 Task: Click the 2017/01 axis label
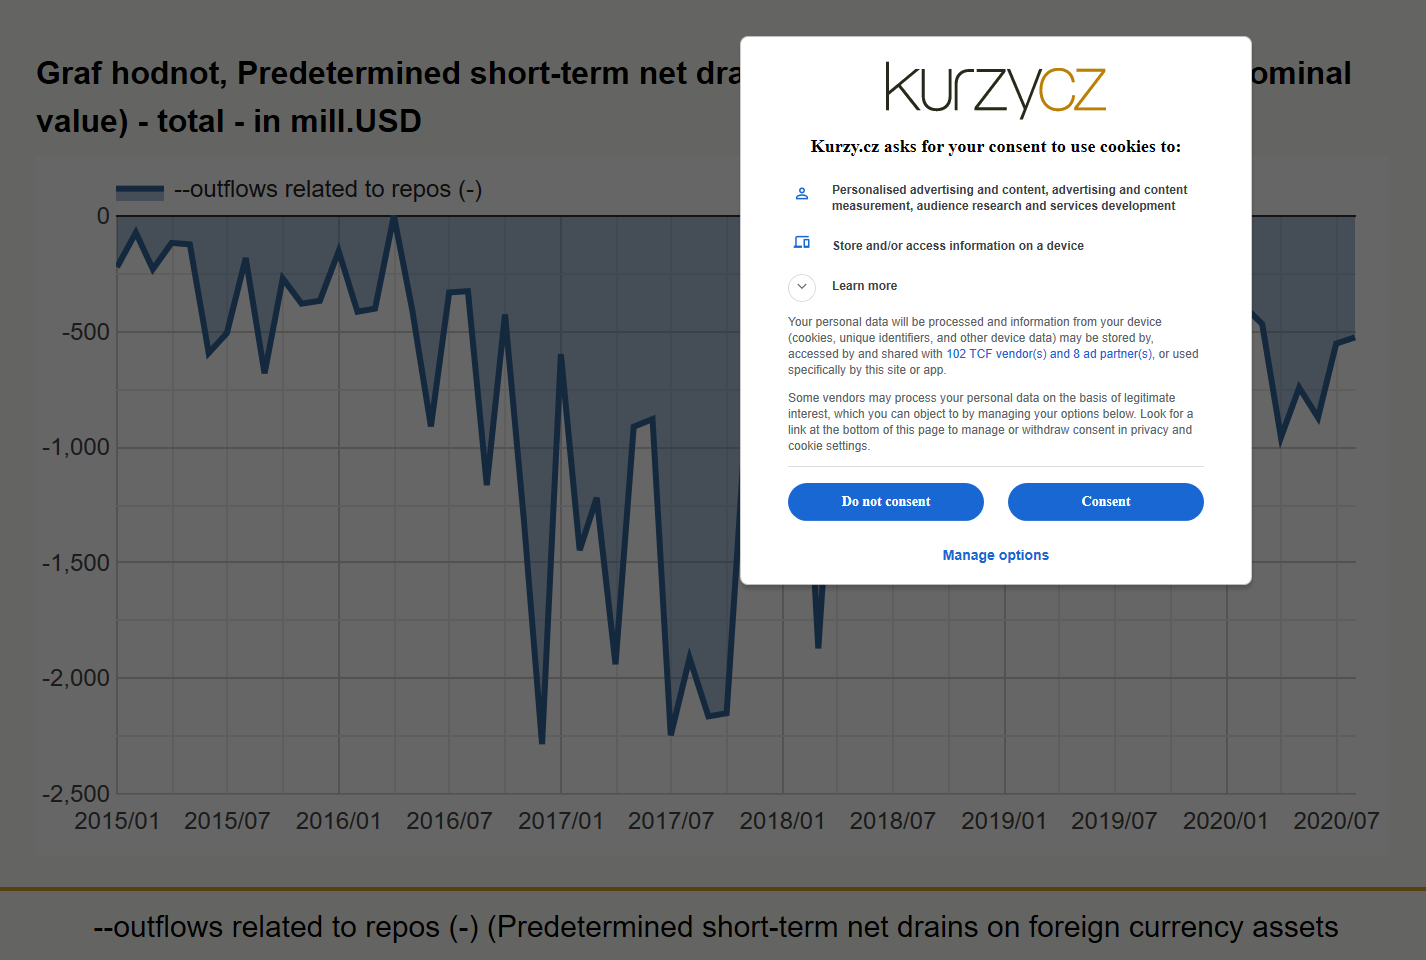[x=560, y=821]
